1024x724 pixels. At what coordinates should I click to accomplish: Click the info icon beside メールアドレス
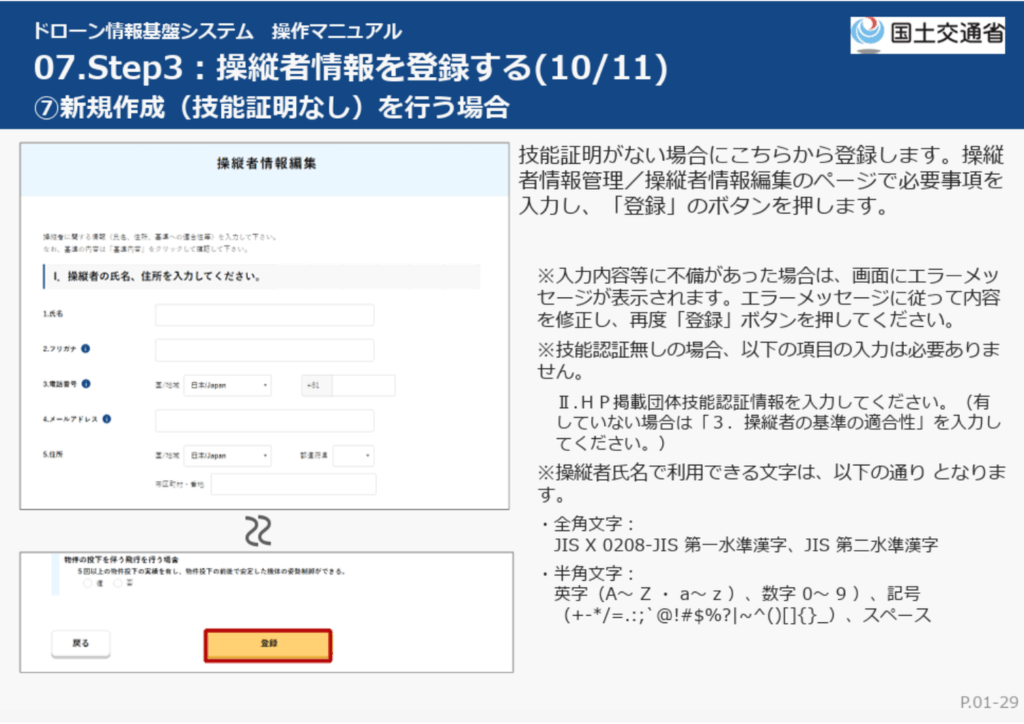106,419
